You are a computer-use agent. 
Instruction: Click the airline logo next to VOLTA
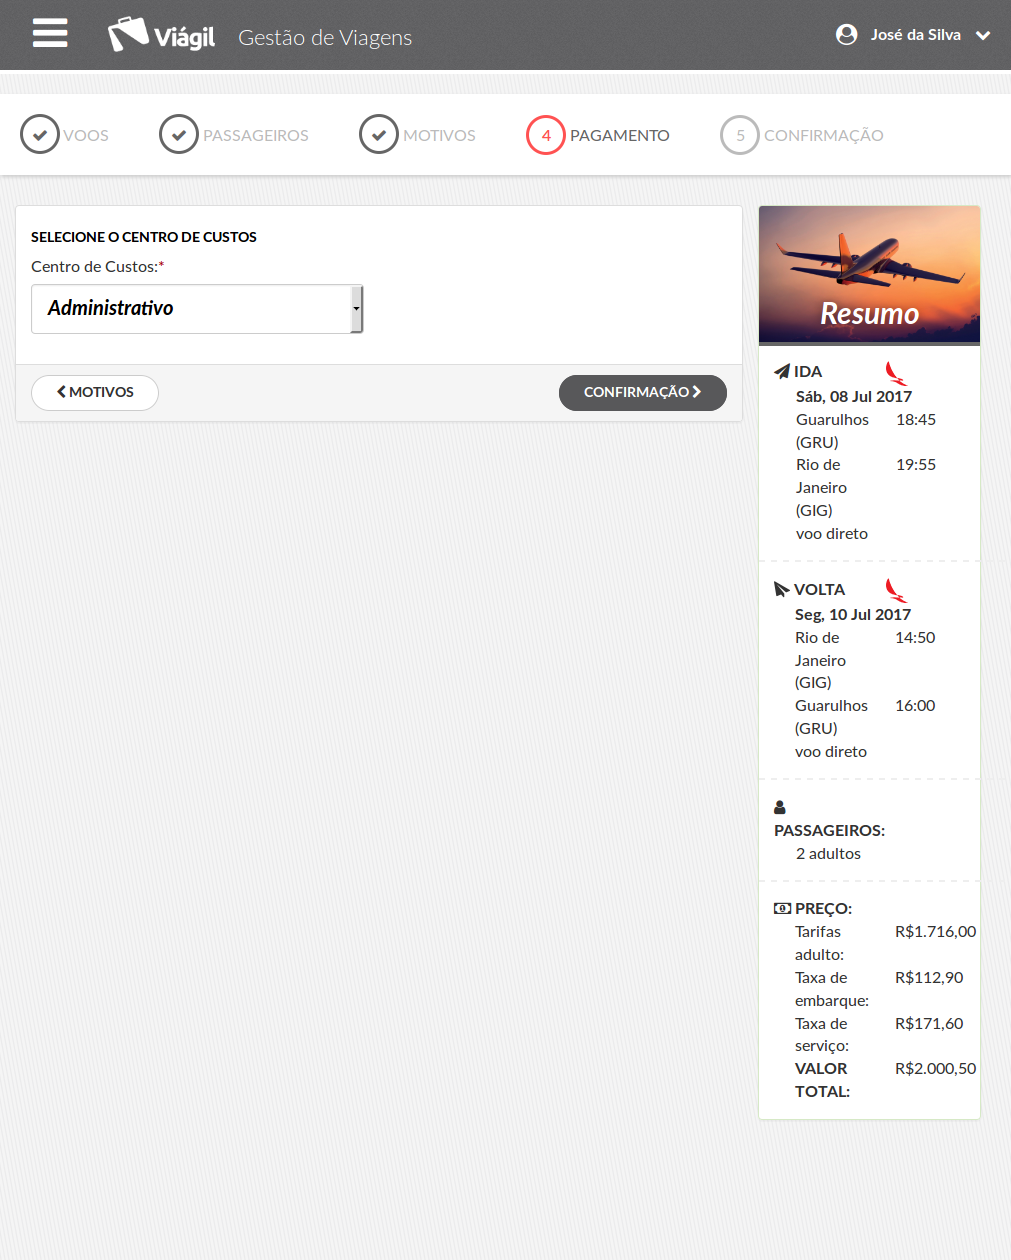tap(896, 591)
